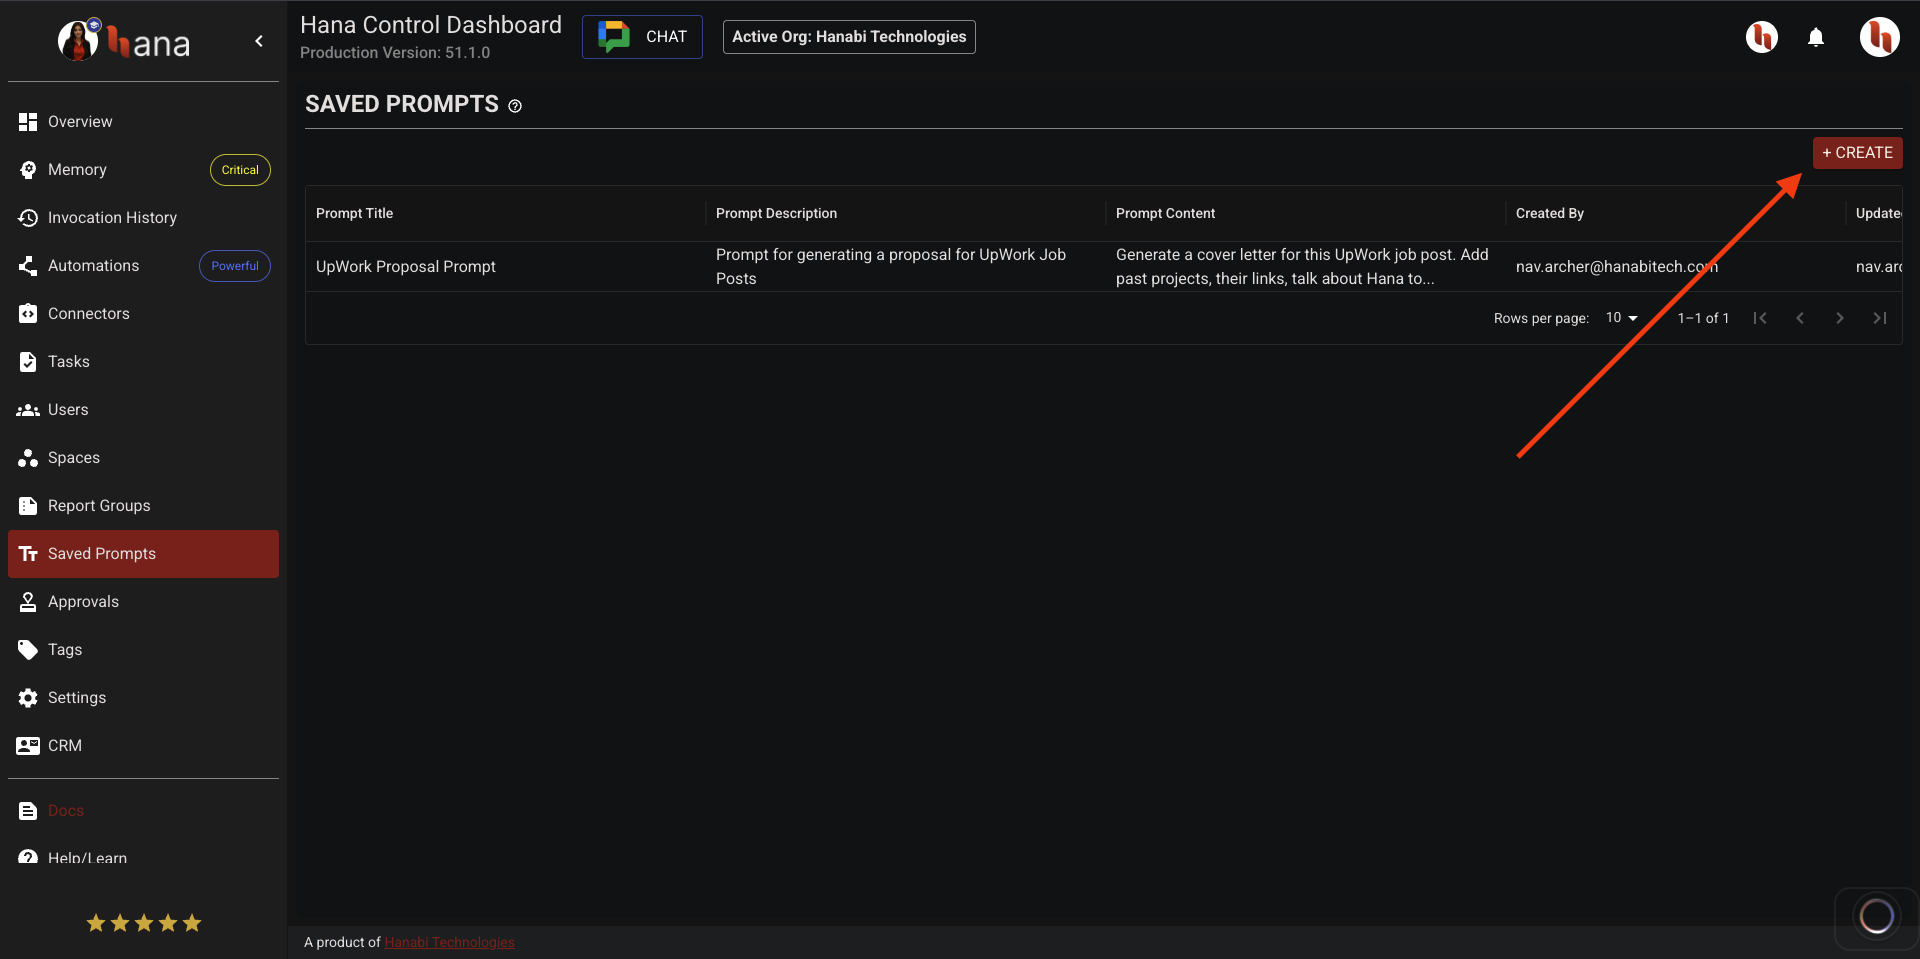Follow the Hanabi Technologies footer link

(x=449, y=942)
